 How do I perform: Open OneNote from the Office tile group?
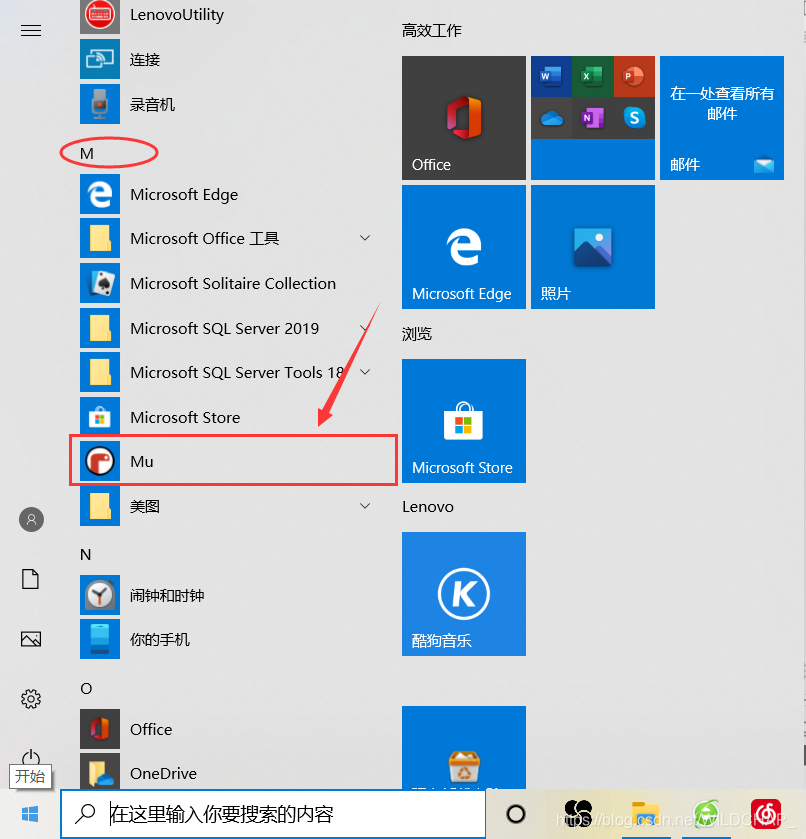(592, 118)
